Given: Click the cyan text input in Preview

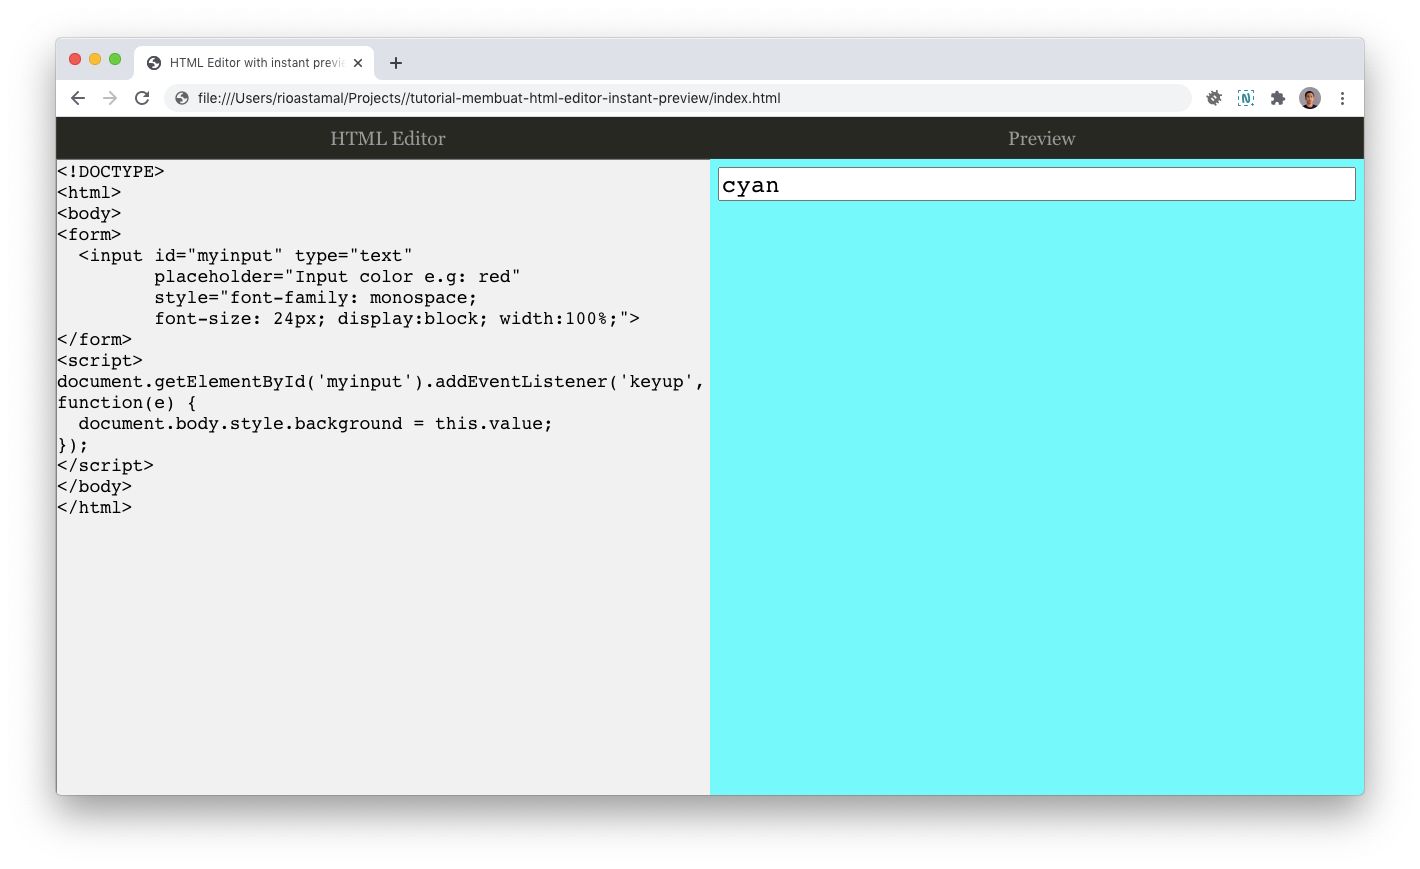Looking at the screenshot, I should coord(1037,184).
